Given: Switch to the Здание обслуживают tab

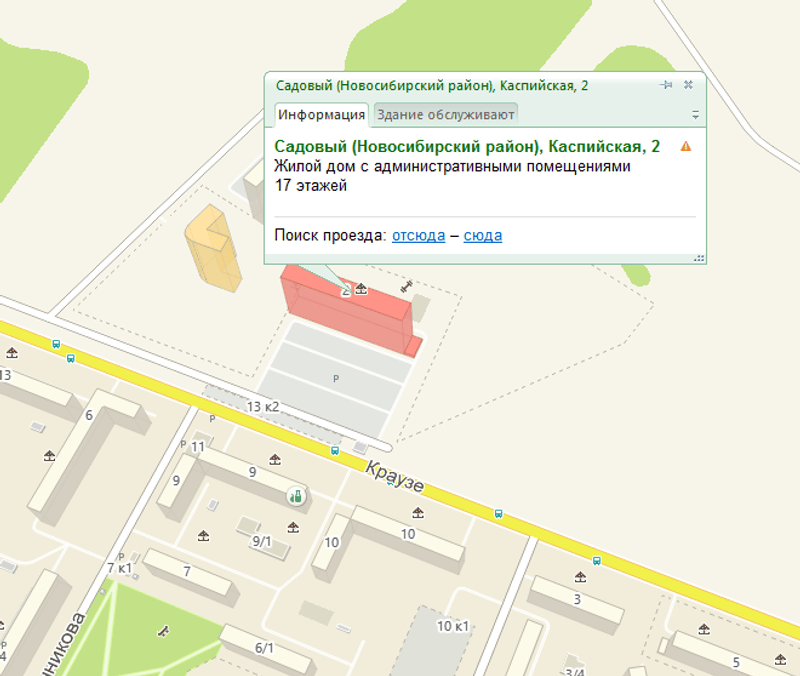Looking at the screenshot, I should pos(445,114).
